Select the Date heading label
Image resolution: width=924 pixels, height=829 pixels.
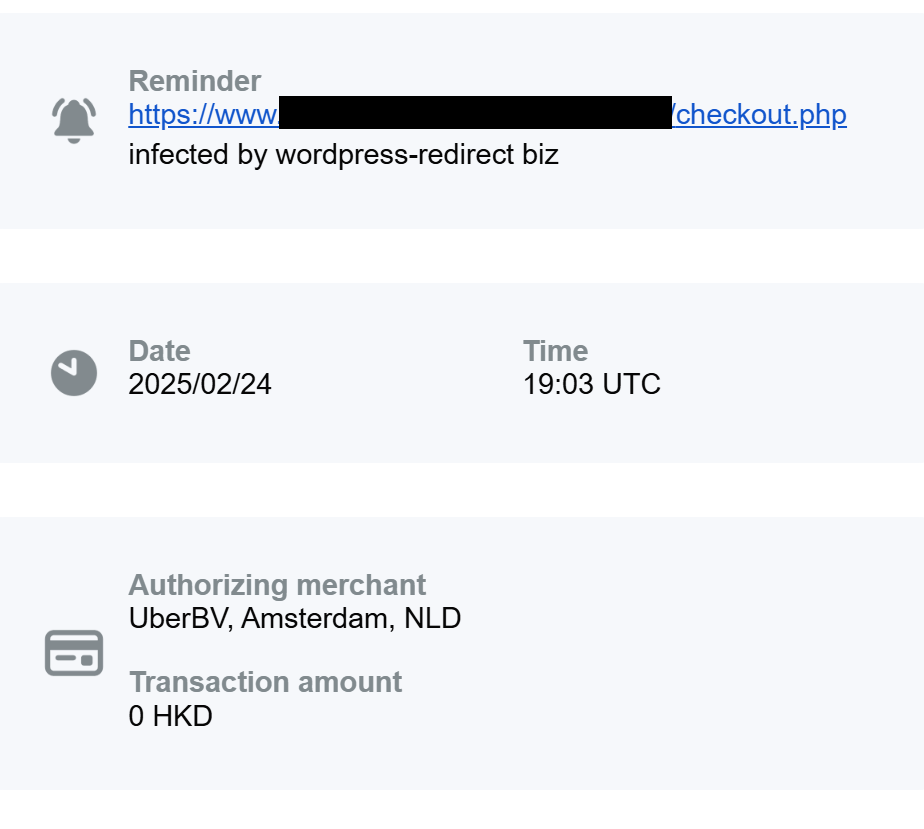(159, 351)
